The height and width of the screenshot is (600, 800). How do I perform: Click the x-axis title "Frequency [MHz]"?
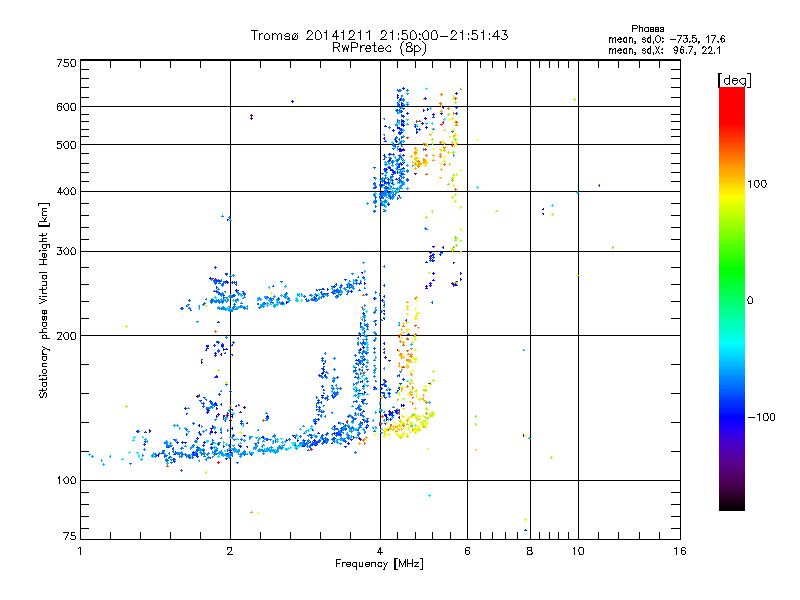click(379, 564)
